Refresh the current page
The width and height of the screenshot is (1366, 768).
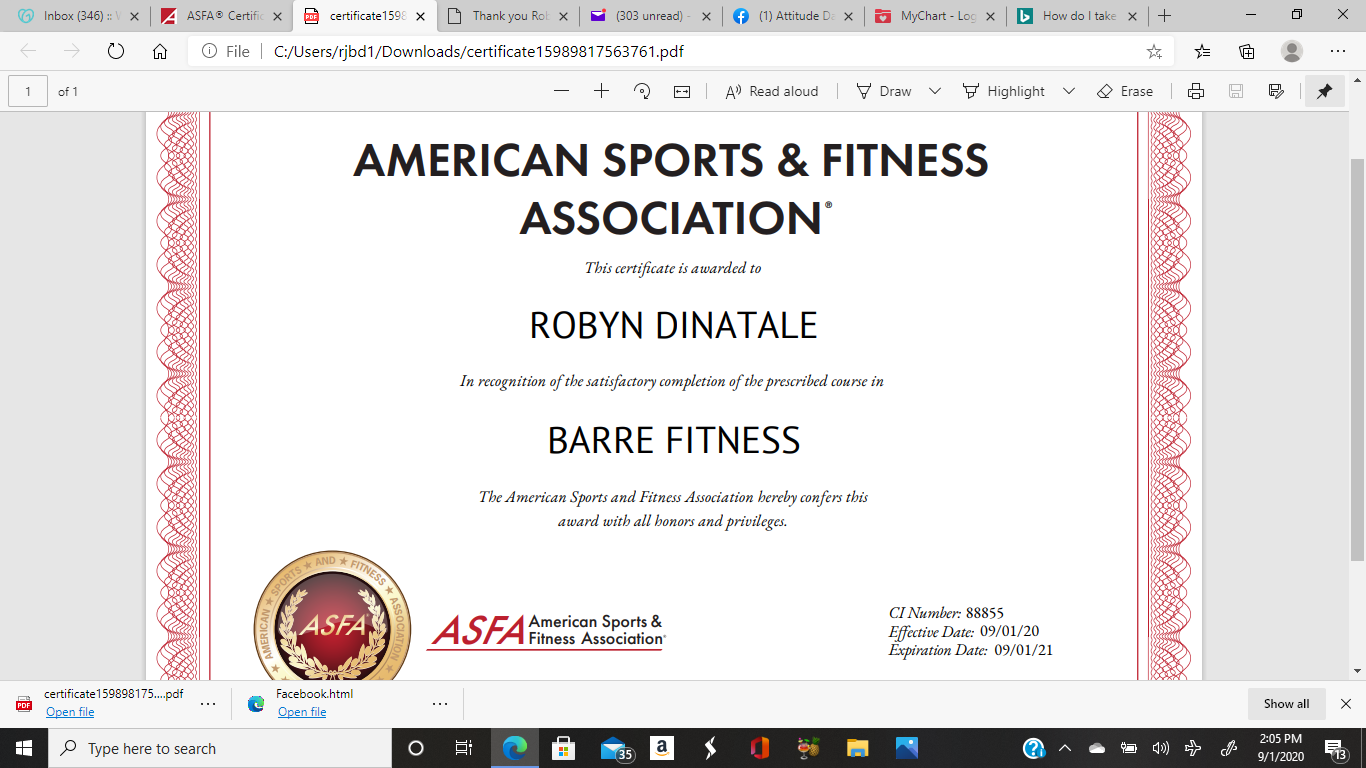point(115,51)
